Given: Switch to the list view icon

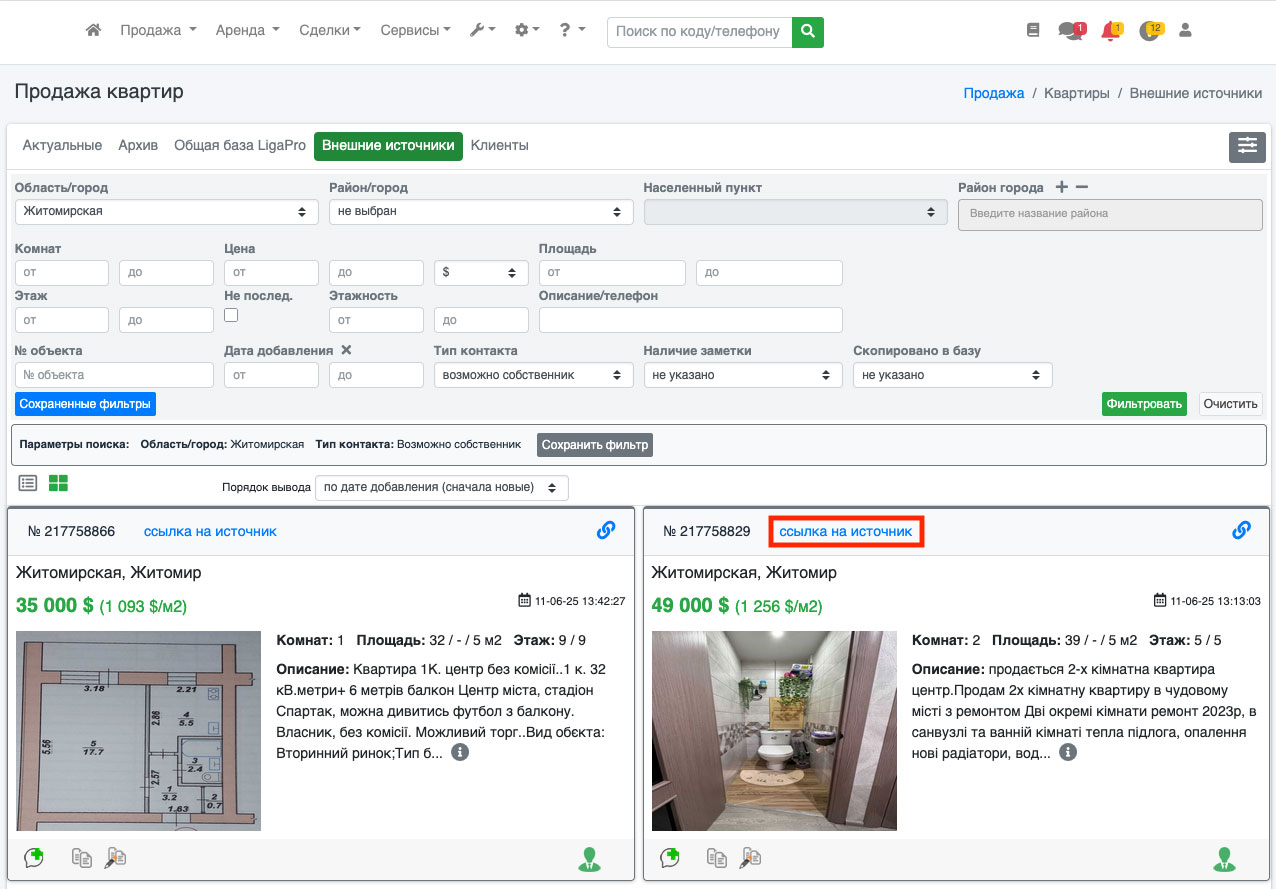Looking at the screenshot, I should click(28, 483).
